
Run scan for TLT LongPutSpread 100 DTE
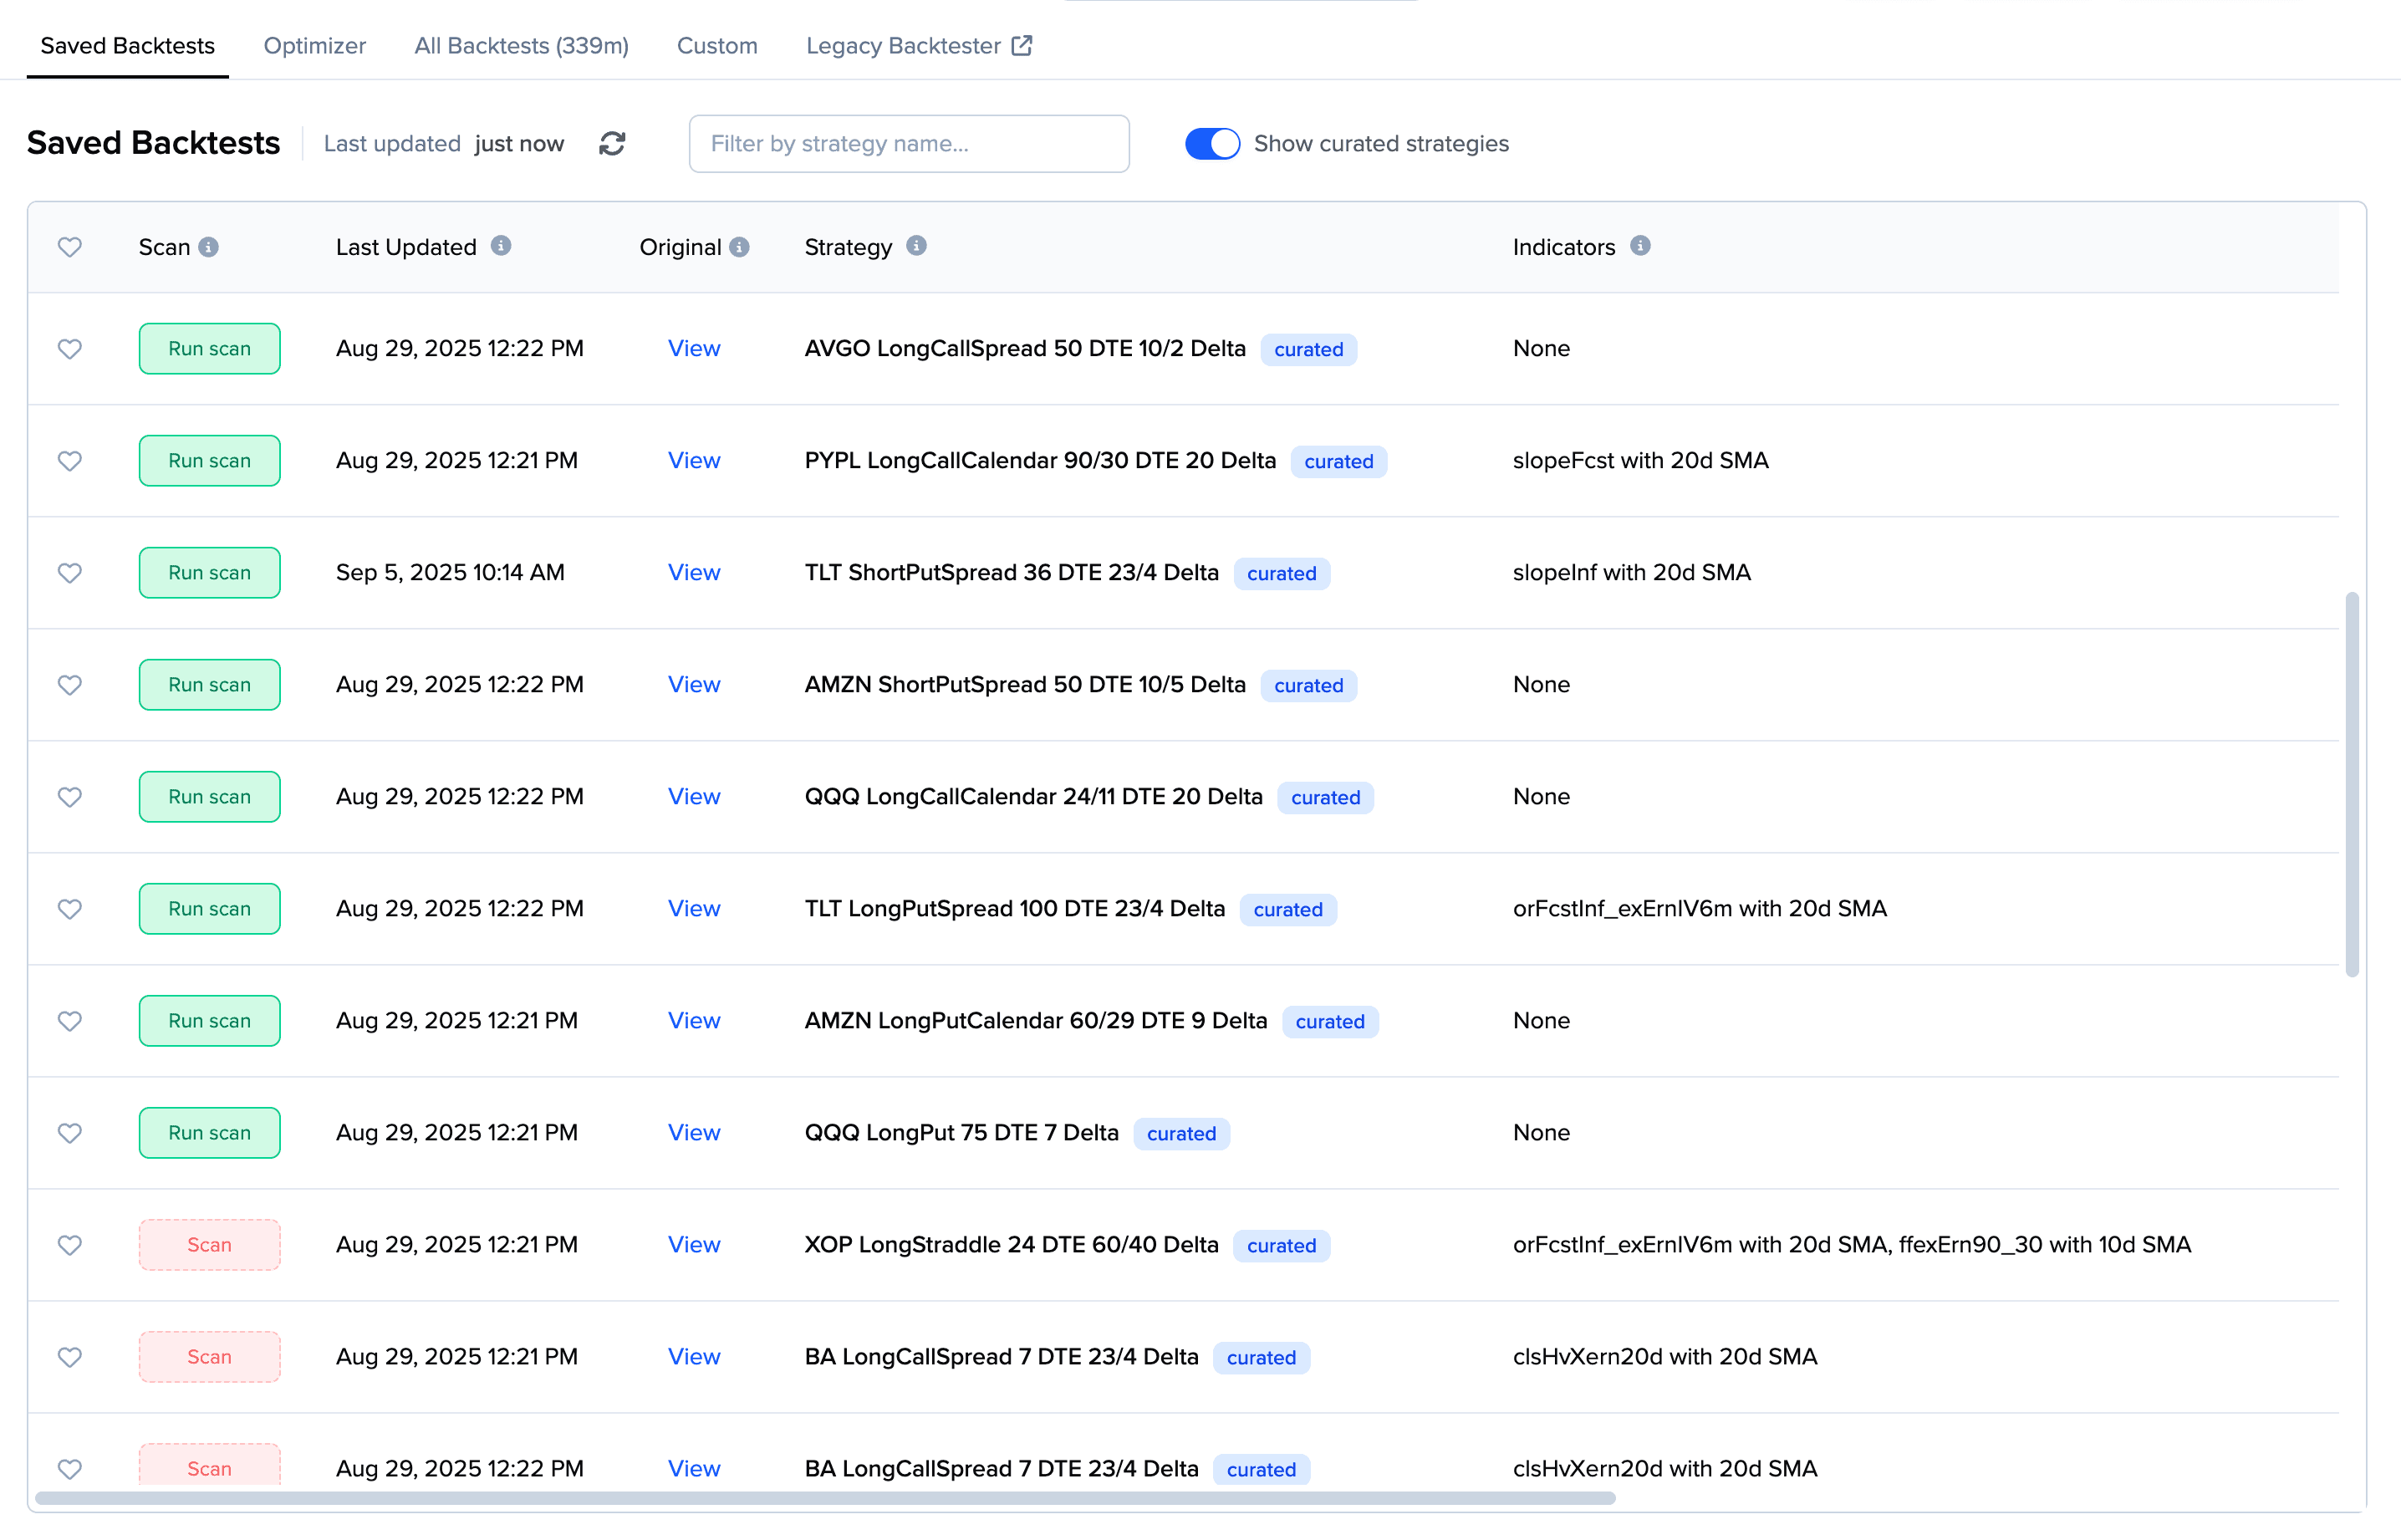click(x=210, y=909)
